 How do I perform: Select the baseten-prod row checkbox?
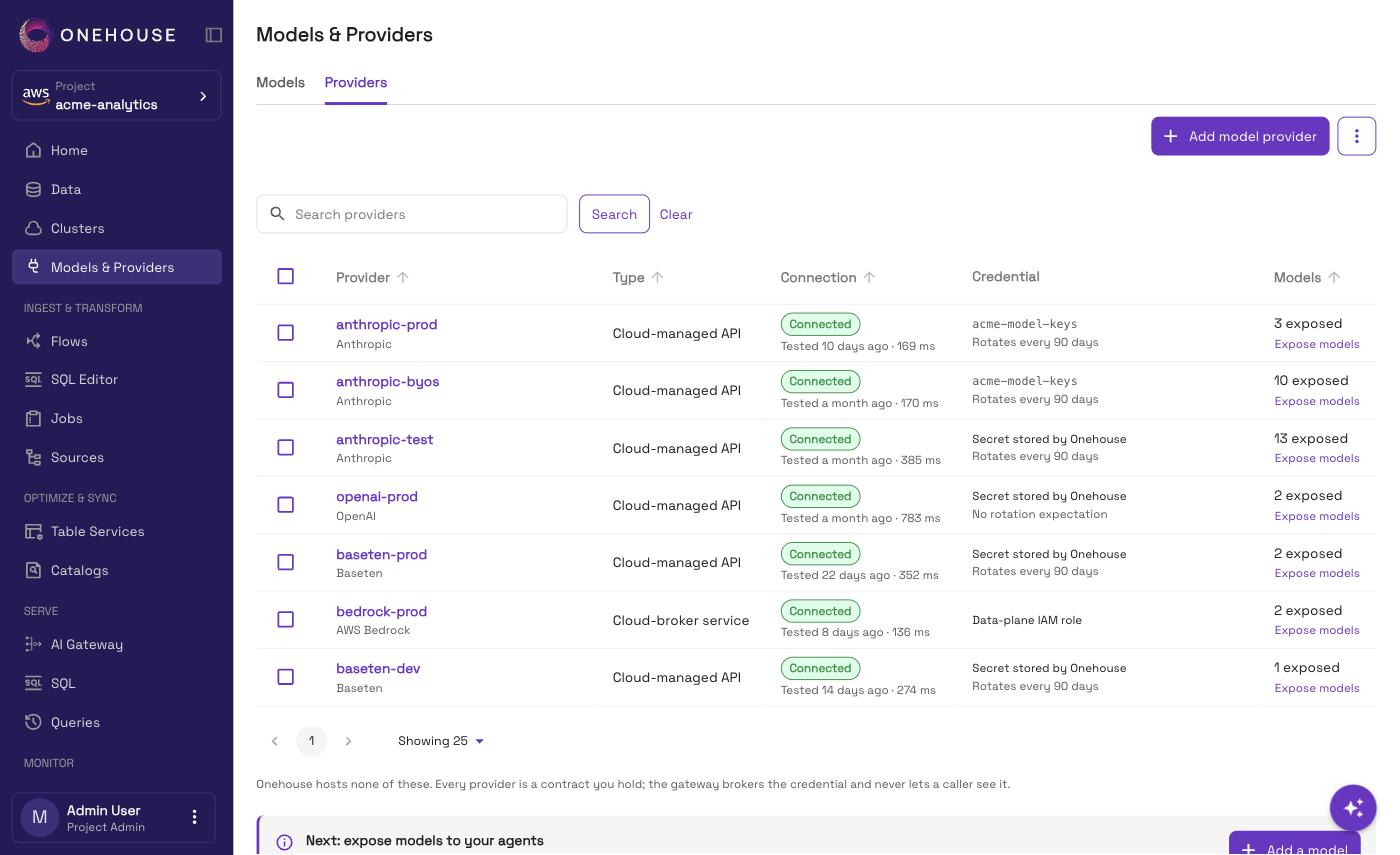[285, 562]
